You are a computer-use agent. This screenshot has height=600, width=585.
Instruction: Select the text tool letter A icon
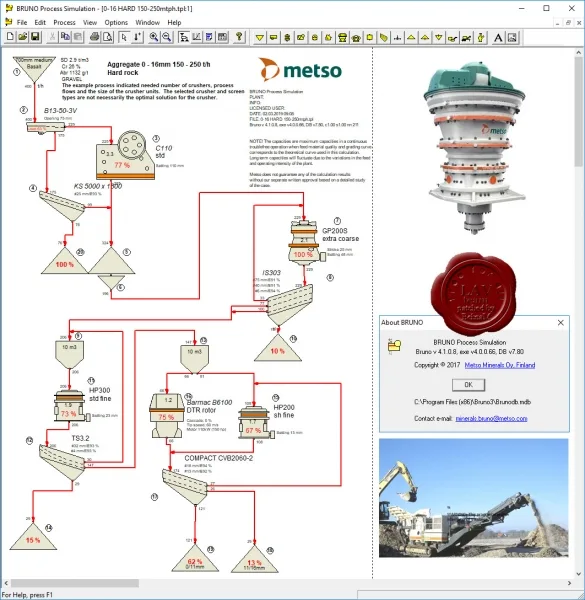(x=498, y=38)
